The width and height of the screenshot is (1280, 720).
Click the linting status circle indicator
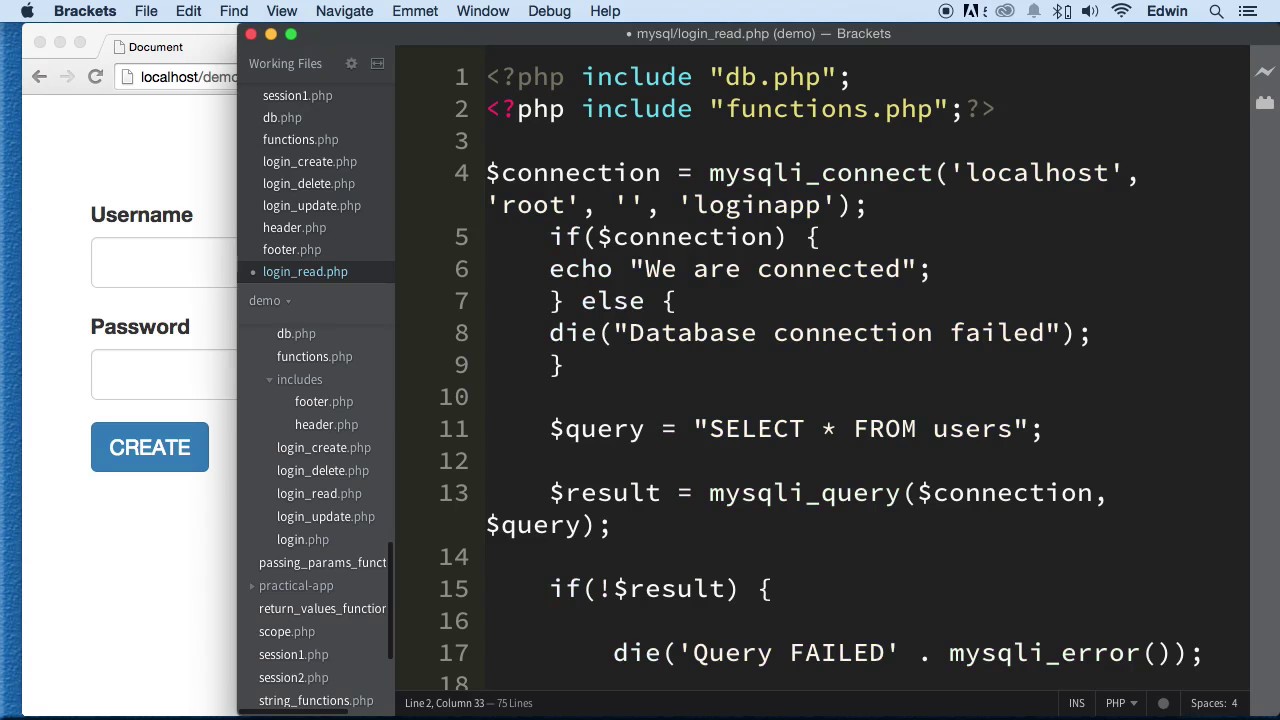(1163, 703)
